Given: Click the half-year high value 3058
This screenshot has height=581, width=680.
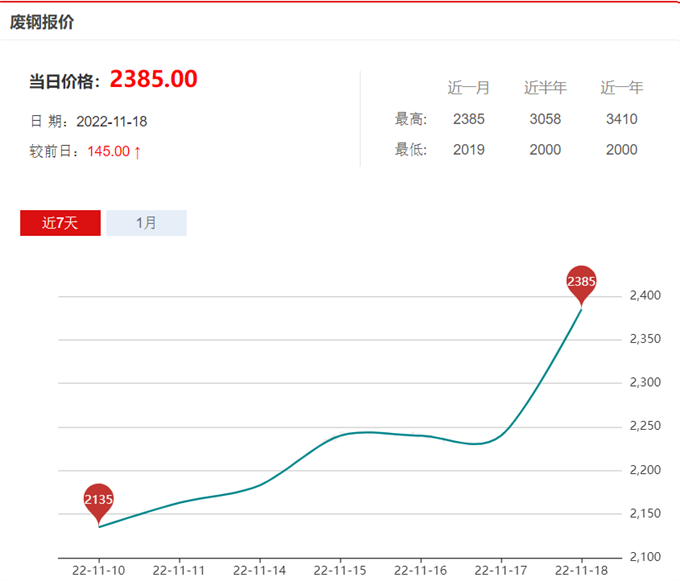Looking at the screenshot, I should (545, 119).
